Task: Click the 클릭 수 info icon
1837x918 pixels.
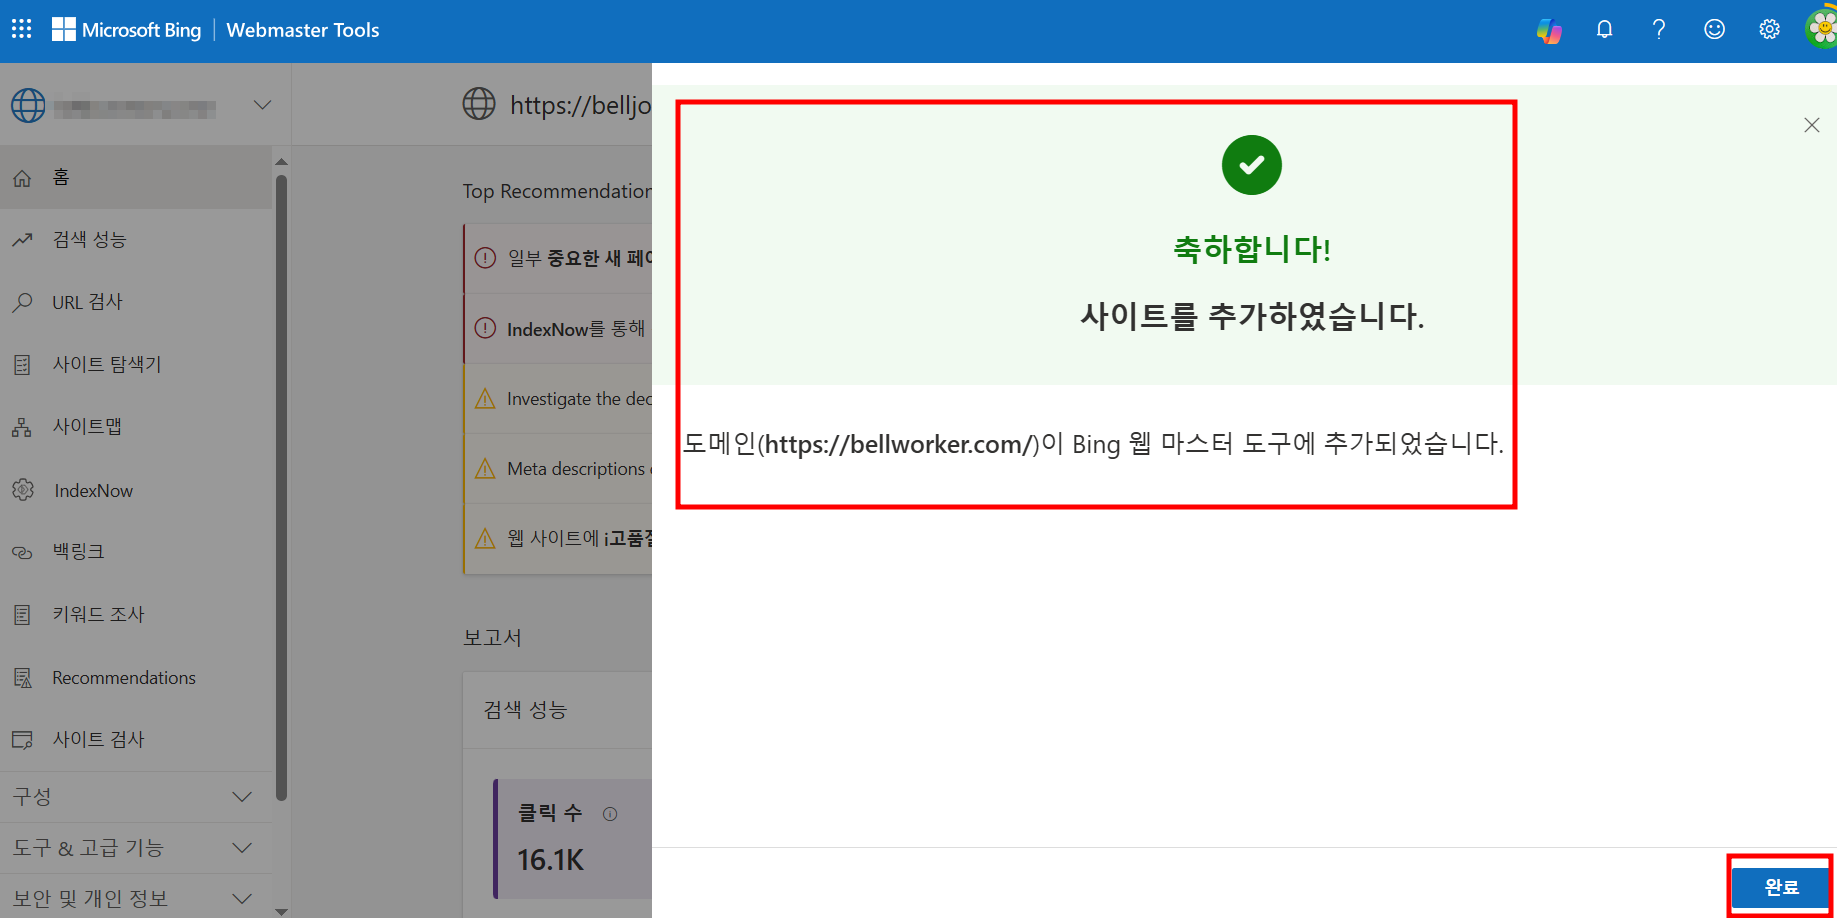Action: click(x=610, y=814)
